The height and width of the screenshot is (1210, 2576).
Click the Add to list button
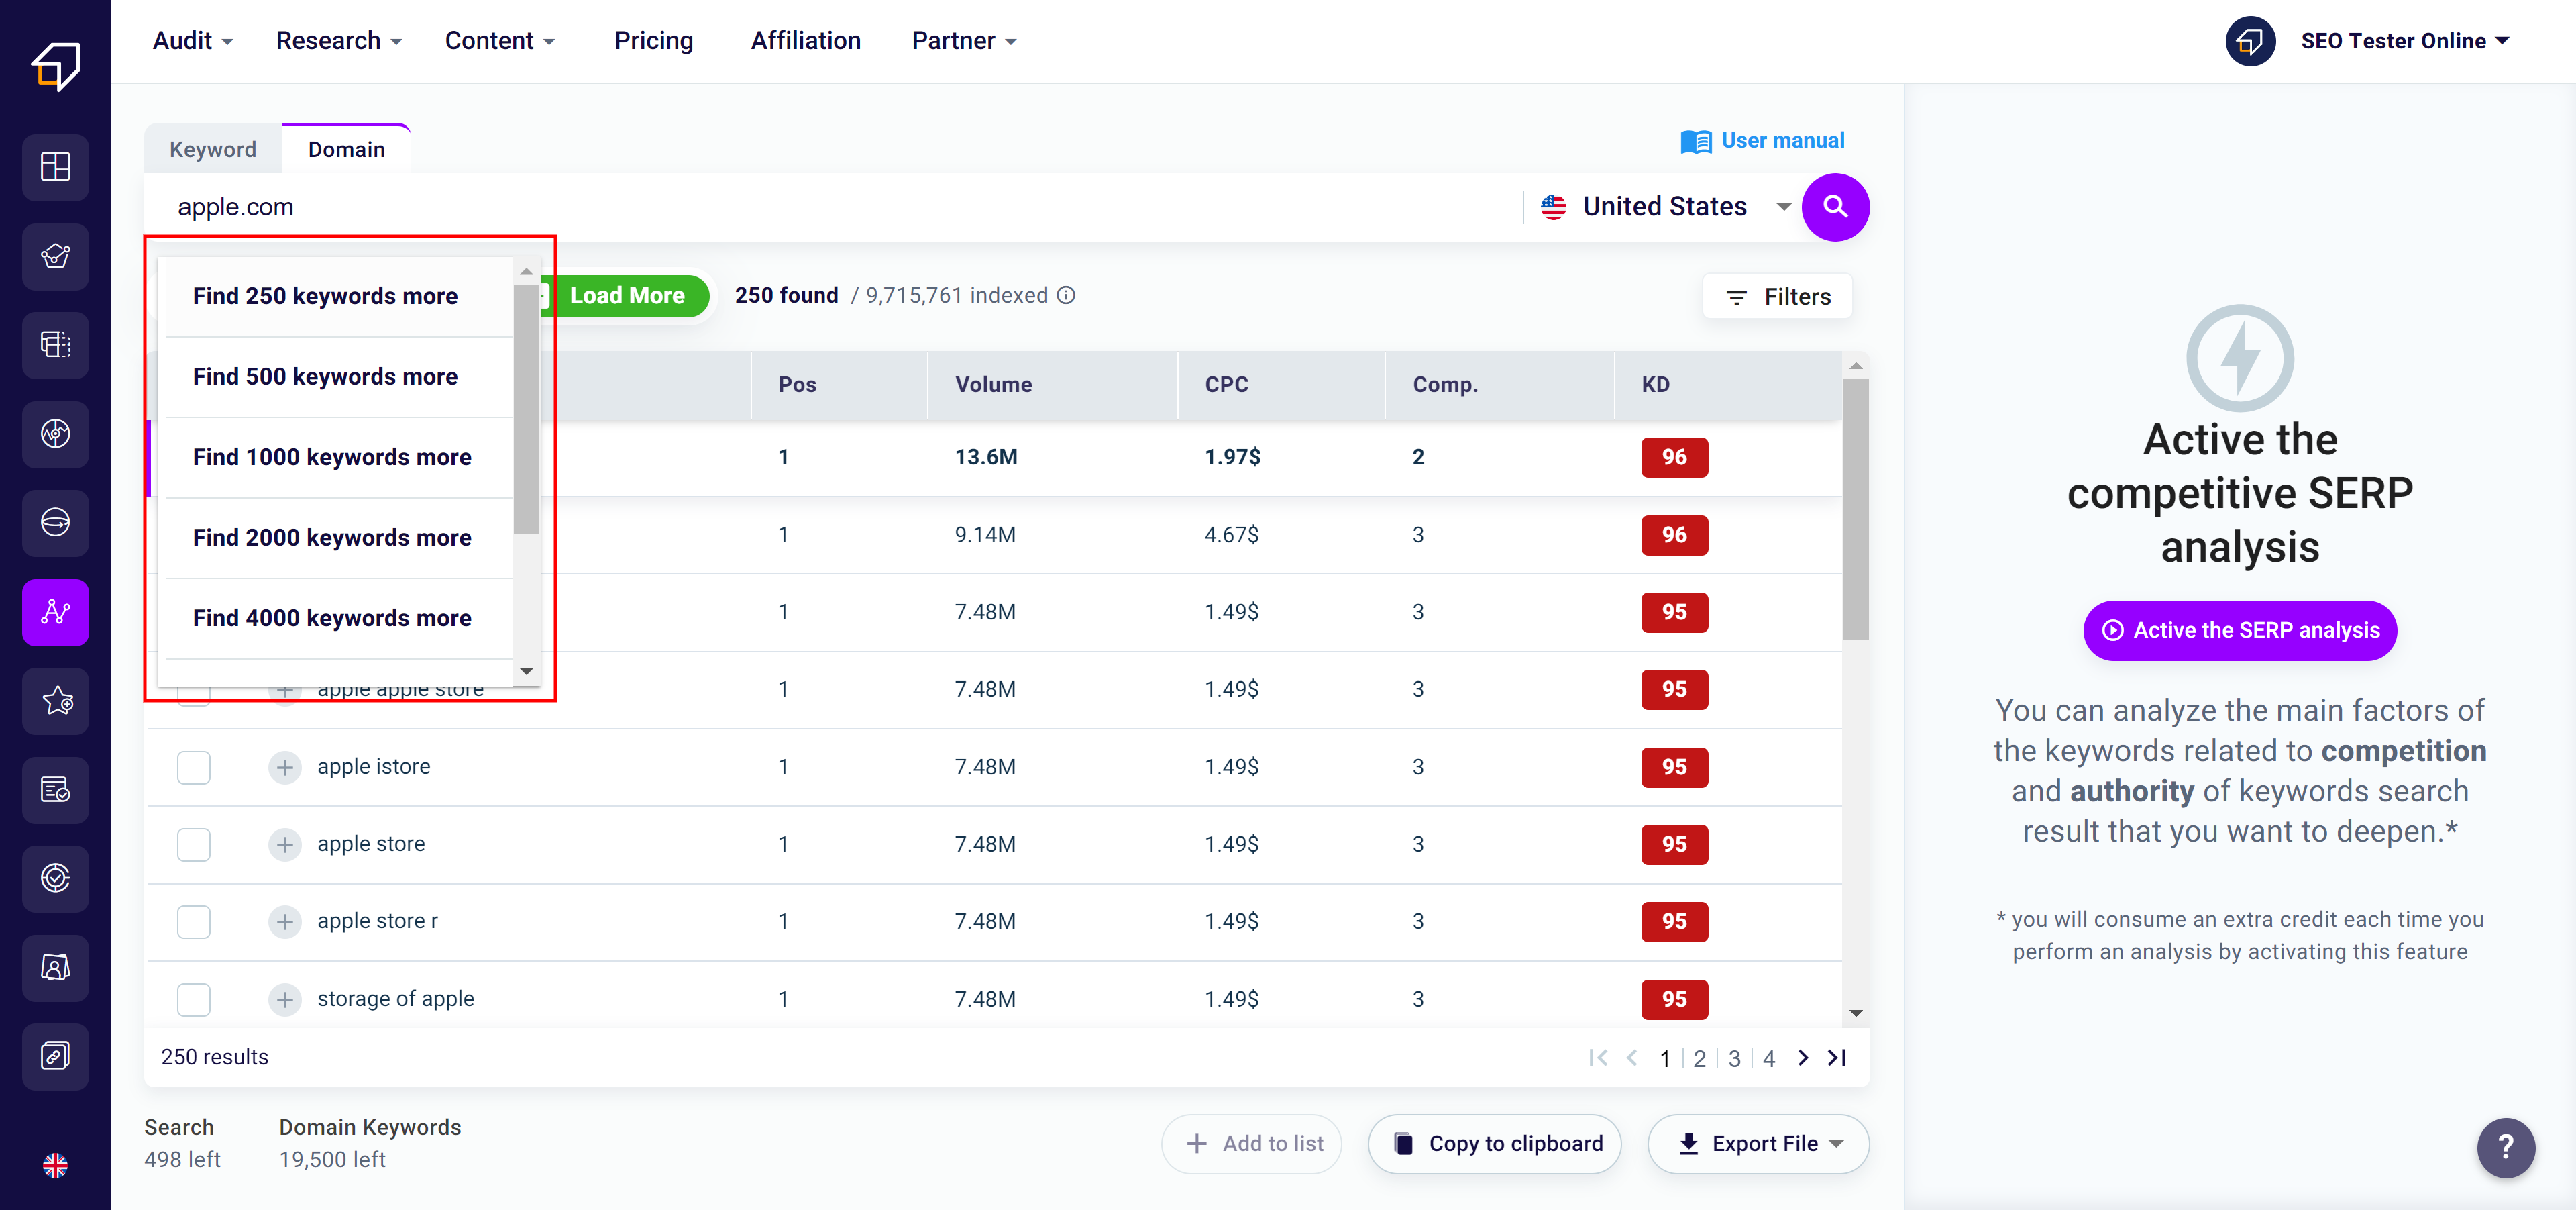pos(1252,1143)
